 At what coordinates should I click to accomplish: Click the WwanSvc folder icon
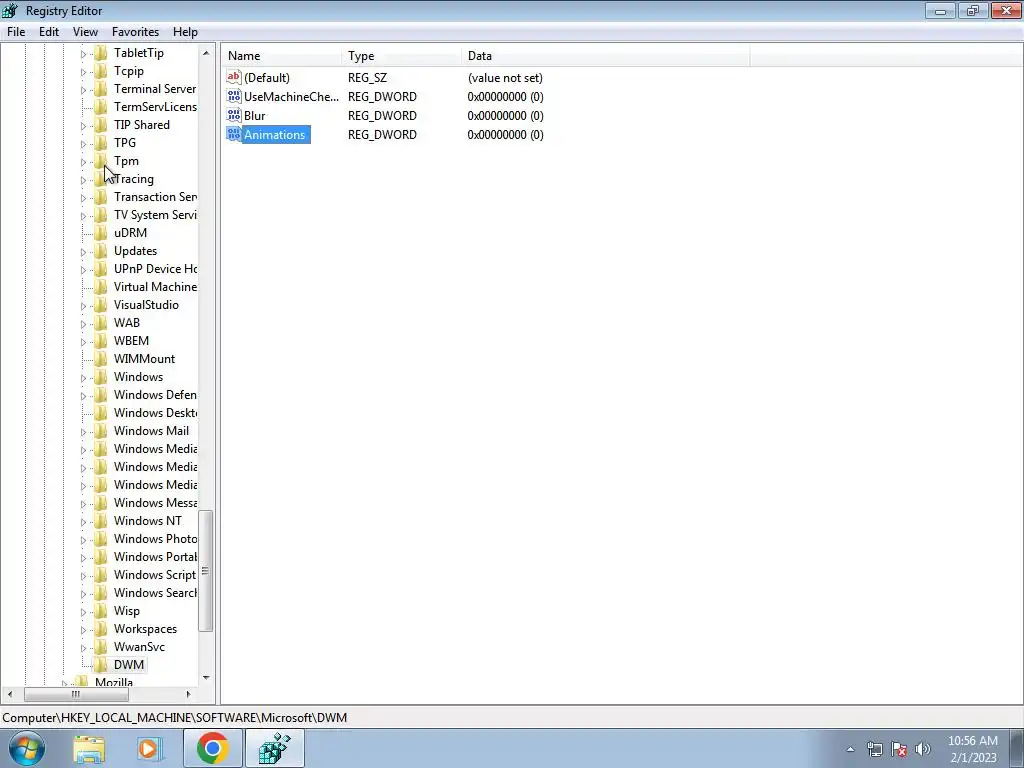point(101,647)
